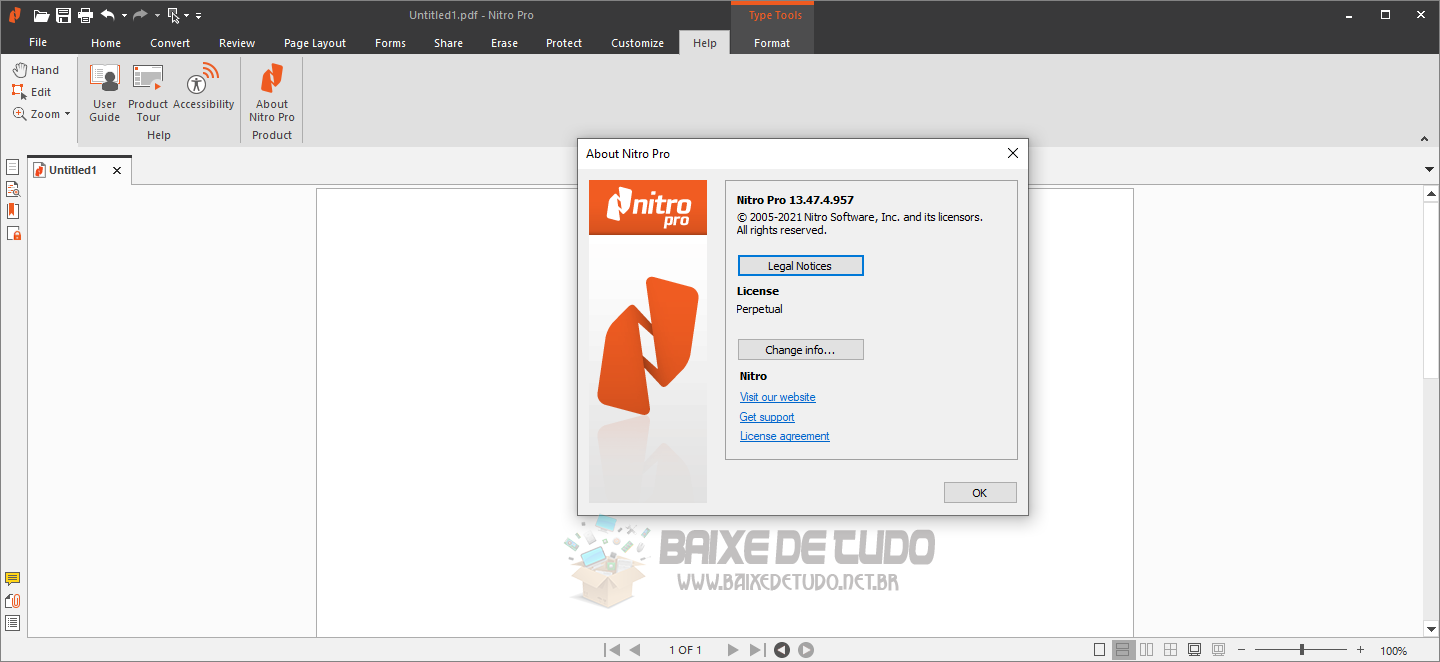Open the Page Layout ribbon tab
The height and width of the screenshot is (662, 1440).
pos(315,43)
